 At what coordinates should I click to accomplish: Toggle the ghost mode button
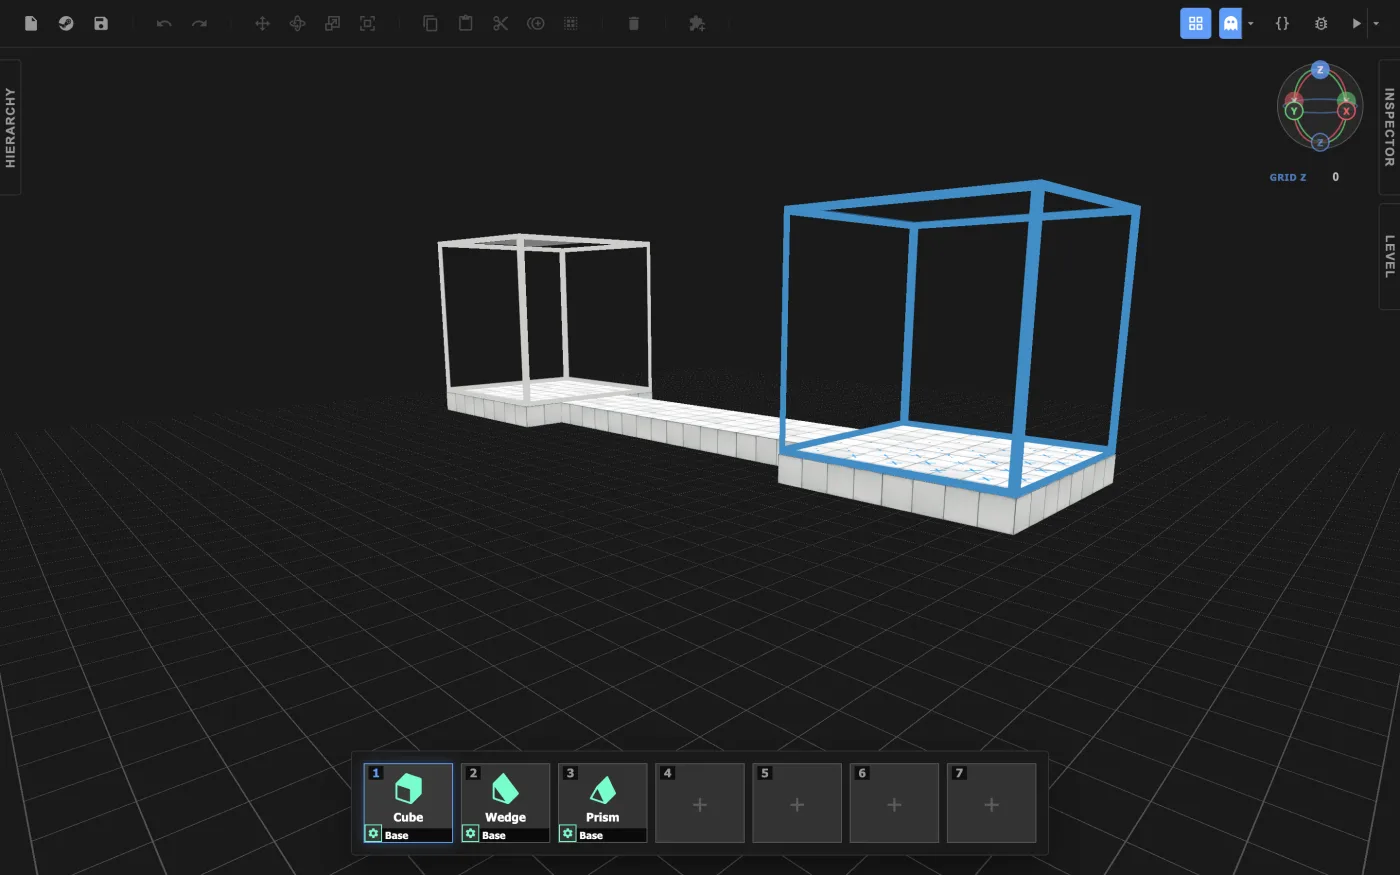(1230, 23)
